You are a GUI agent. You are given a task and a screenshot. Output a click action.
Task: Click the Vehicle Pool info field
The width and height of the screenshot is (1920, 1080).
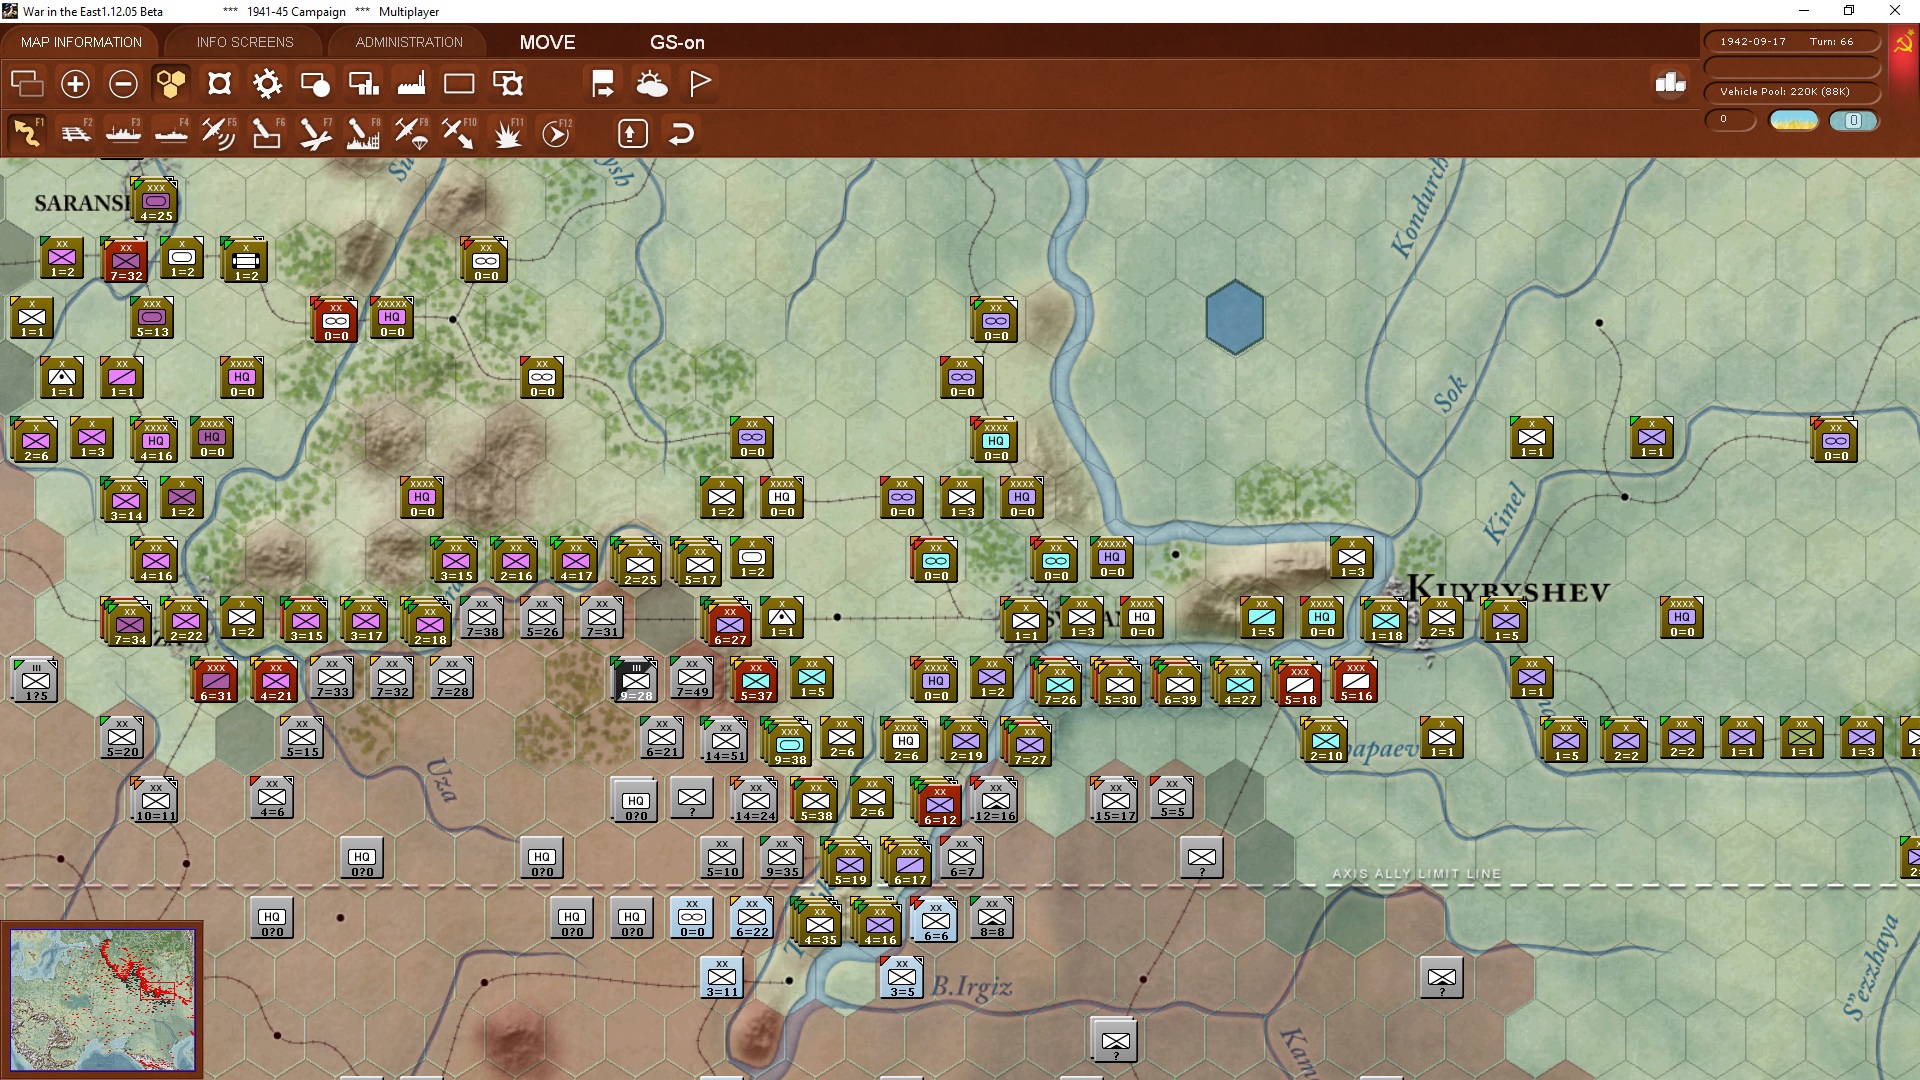(x=1790, y=92)
